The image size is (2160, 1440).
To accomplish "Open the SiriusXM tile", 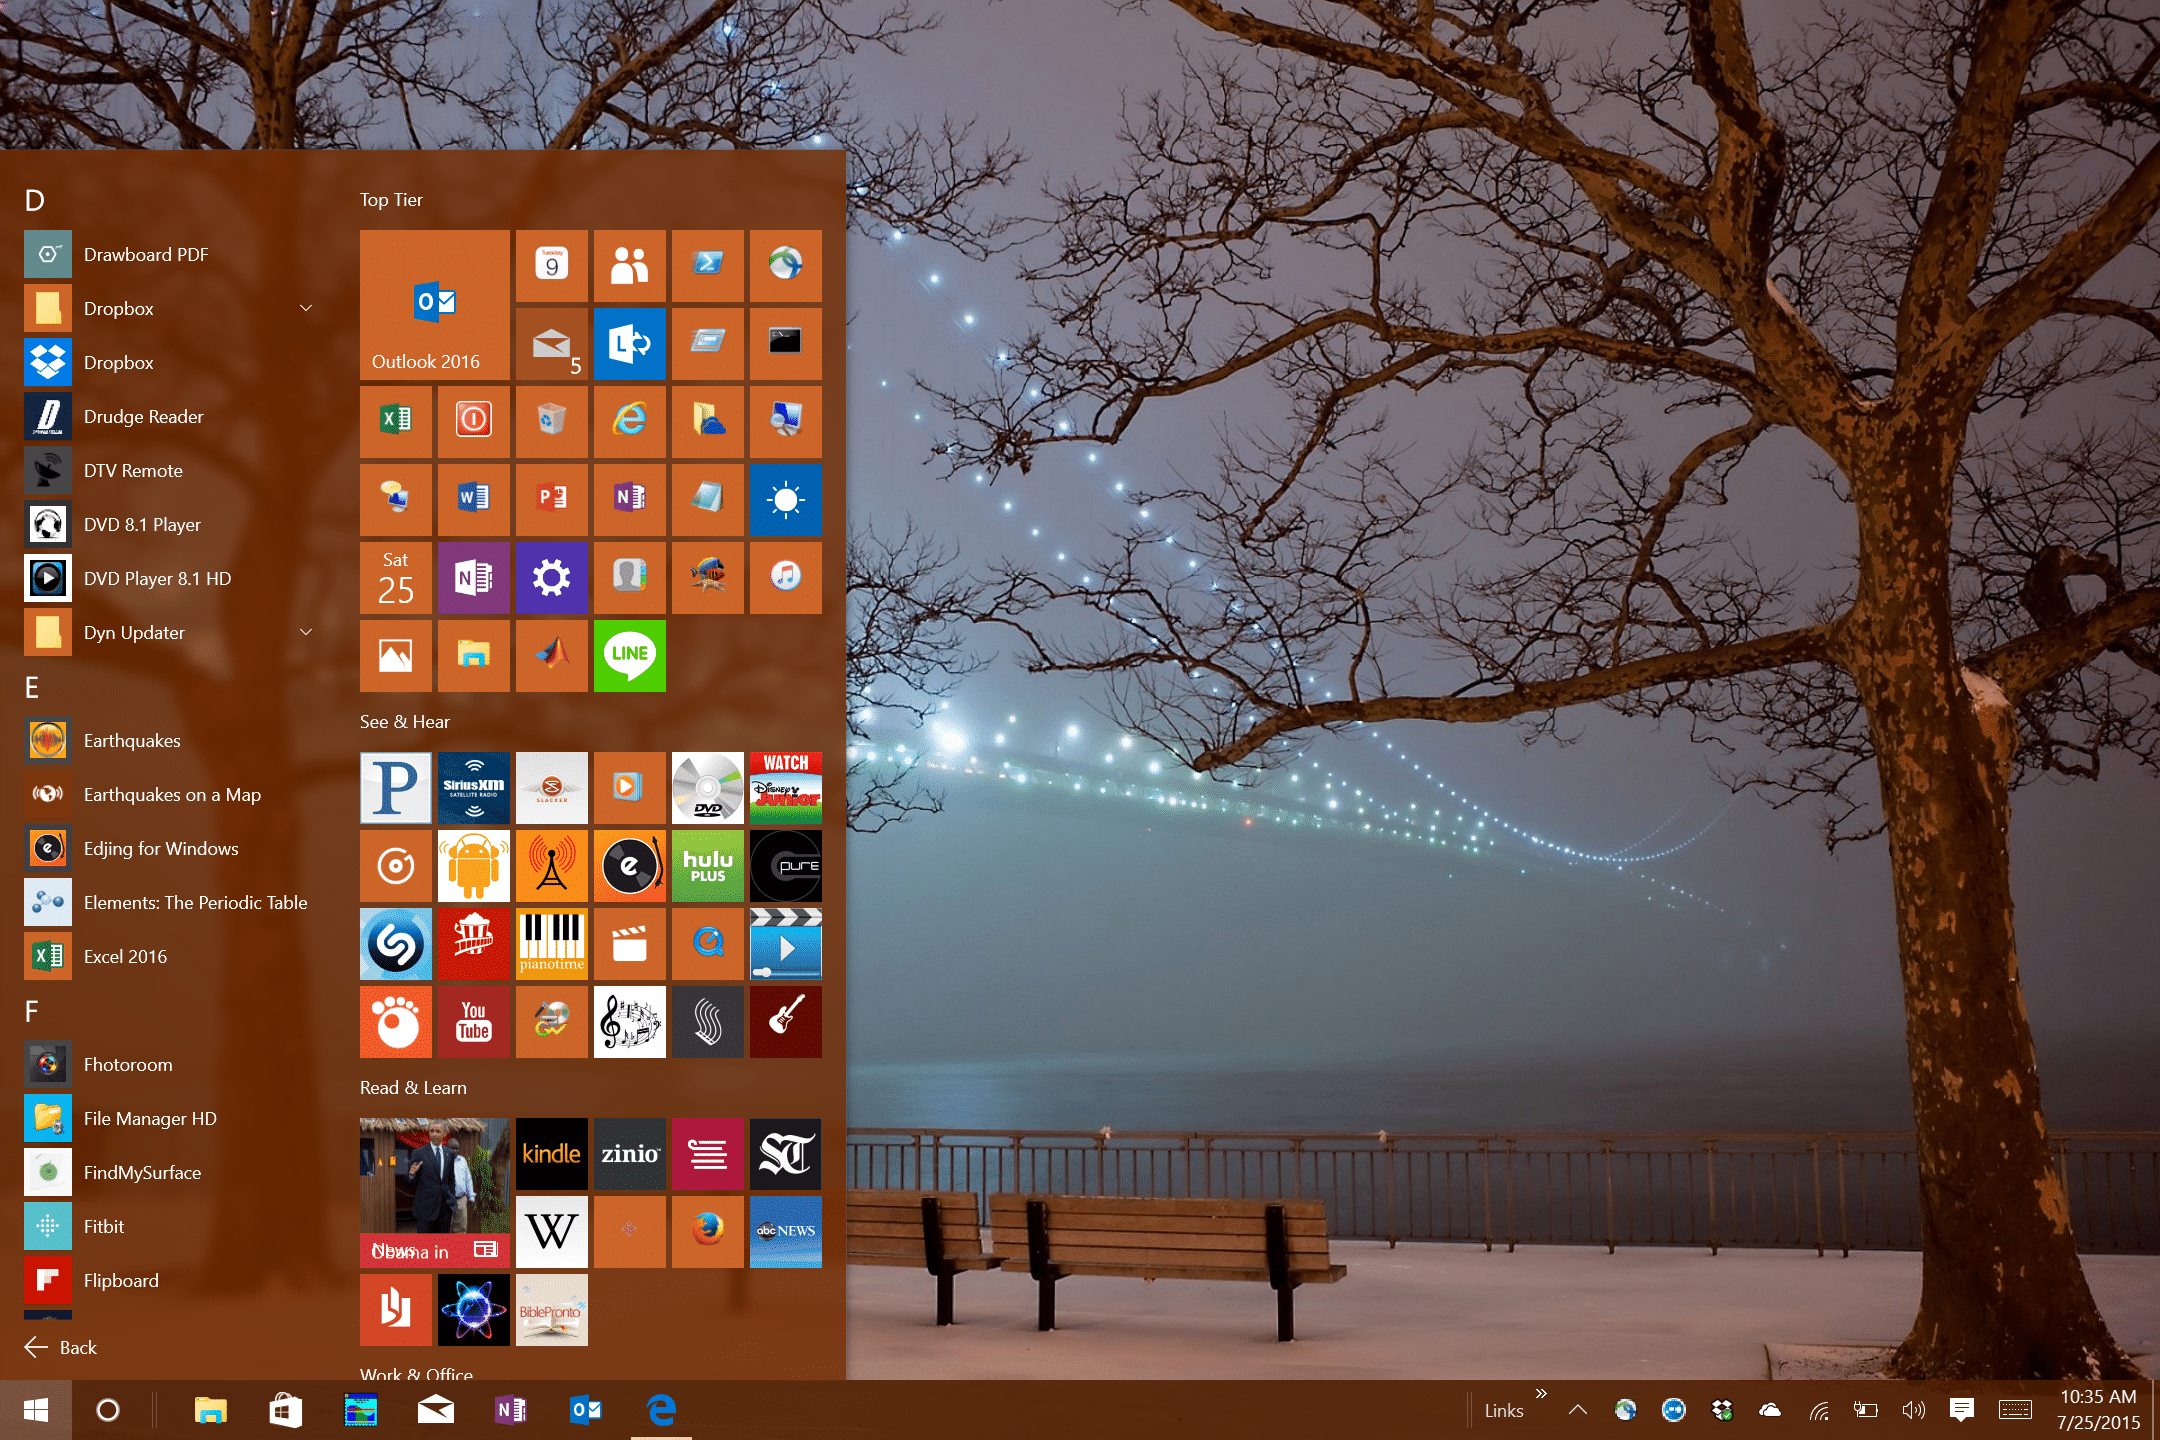I will coord(474,787).
